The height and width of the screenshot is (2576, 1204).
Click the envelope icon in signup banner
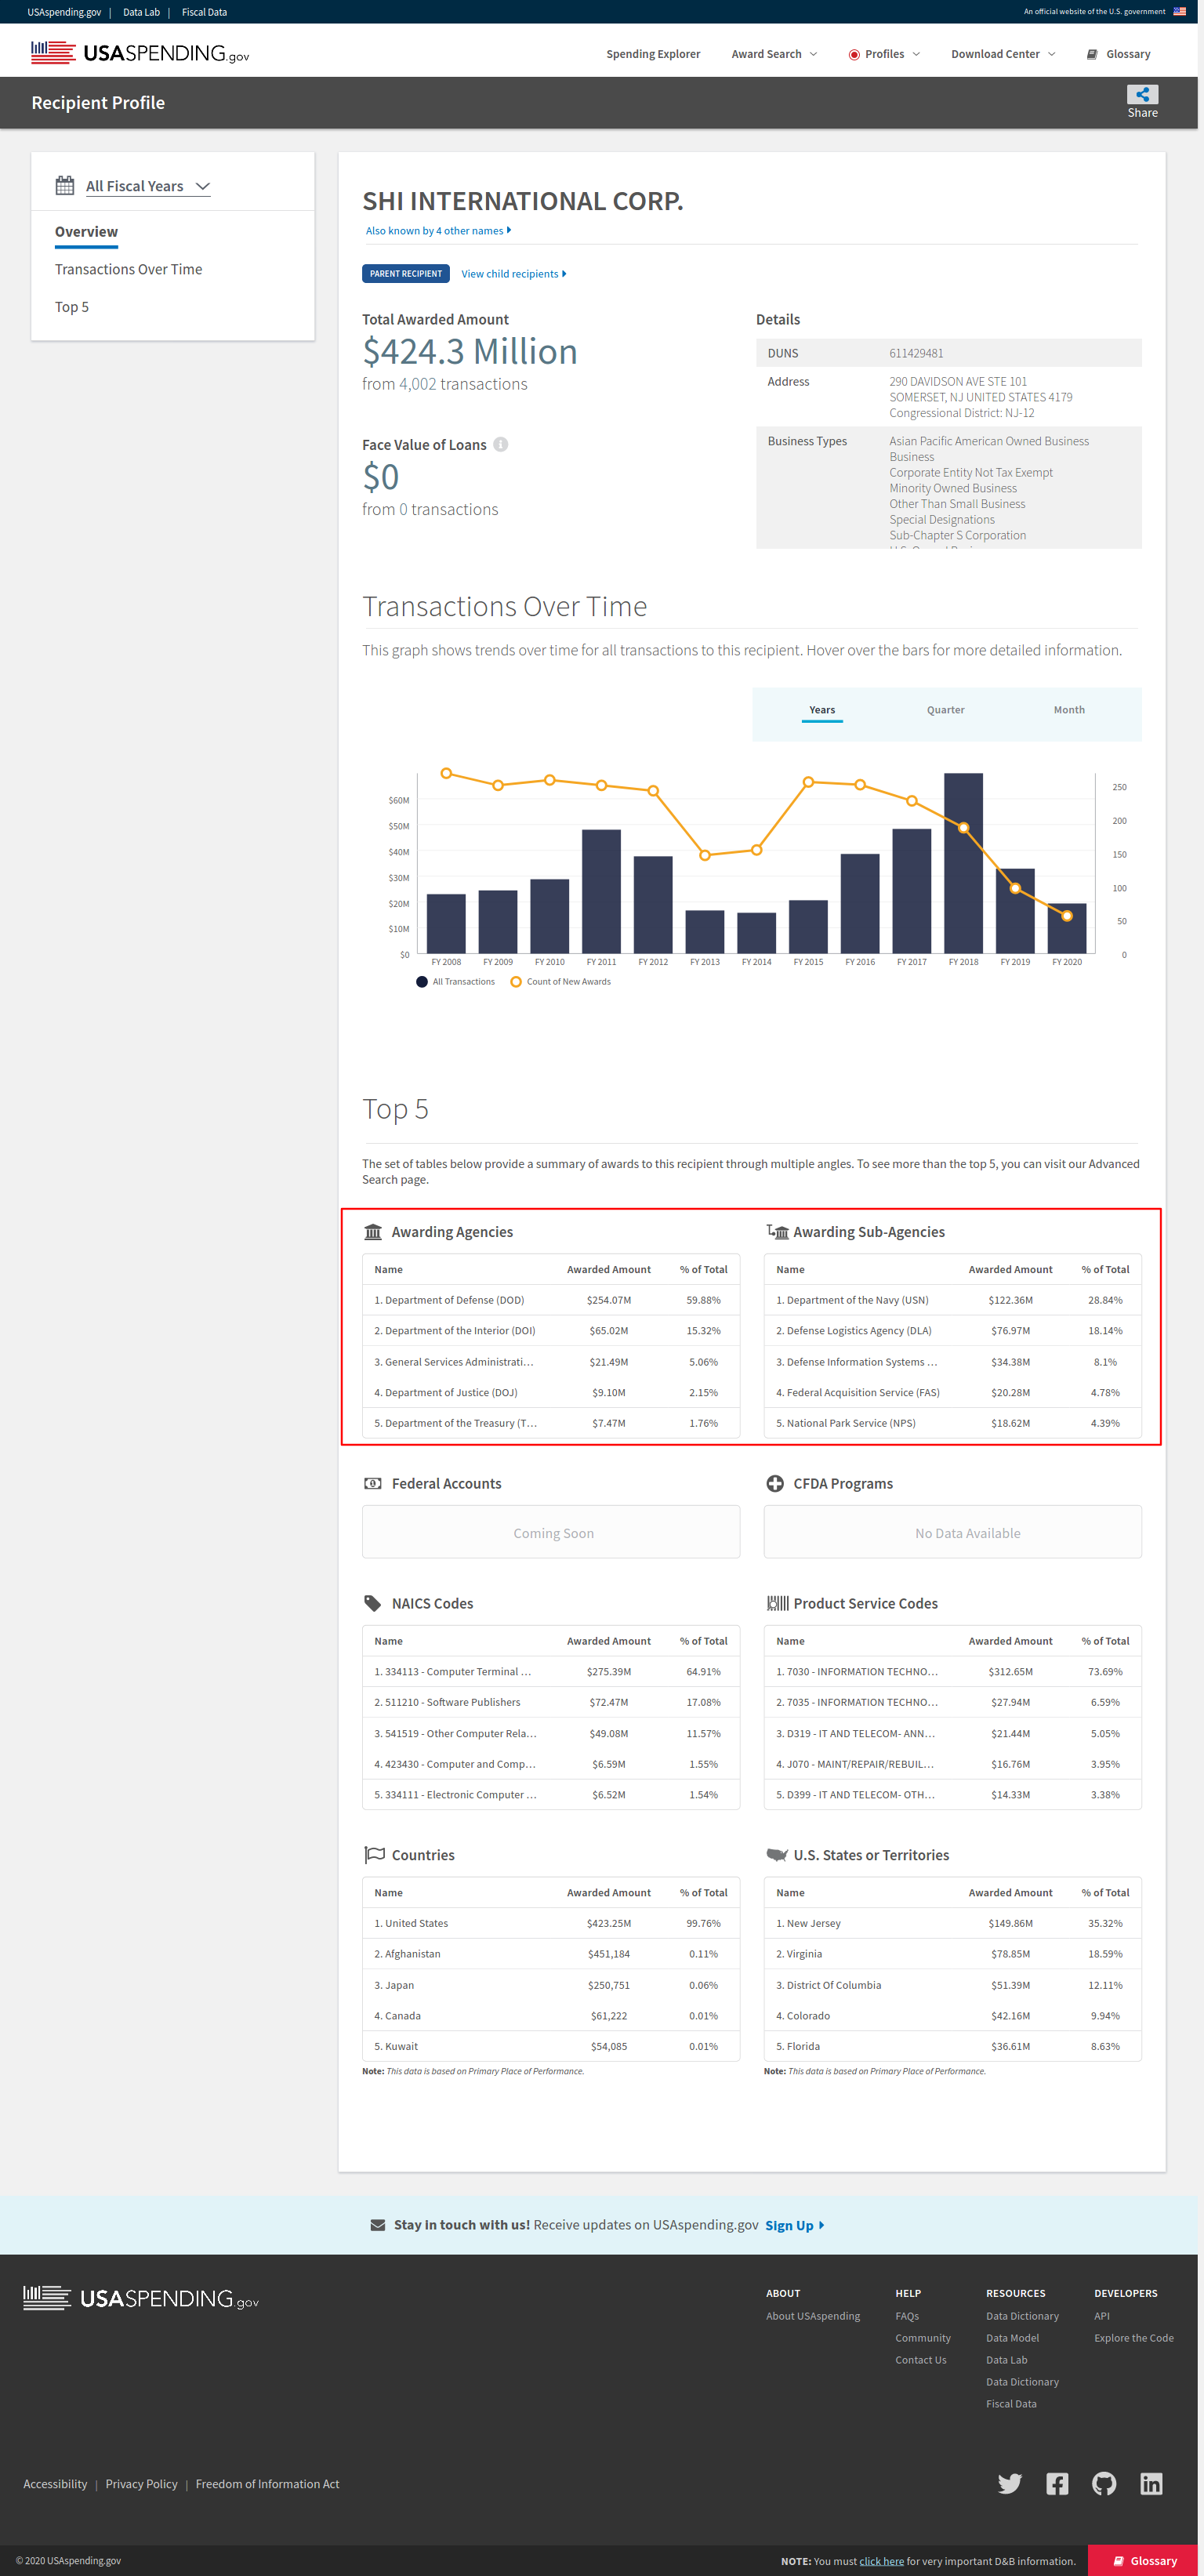[x=378, y=2225]
